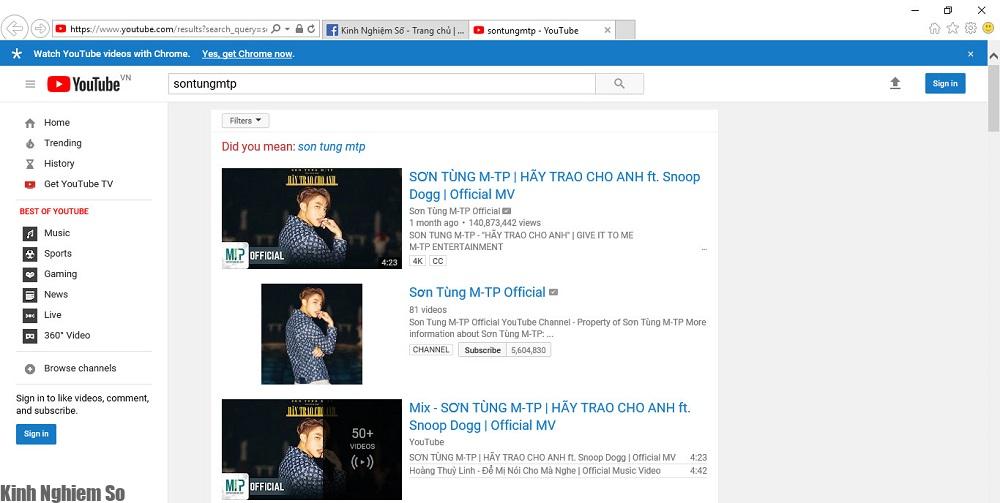Click the 360° Video headset icon
This screenshot has height=503, width=1000.
click(x=30, y=335)
